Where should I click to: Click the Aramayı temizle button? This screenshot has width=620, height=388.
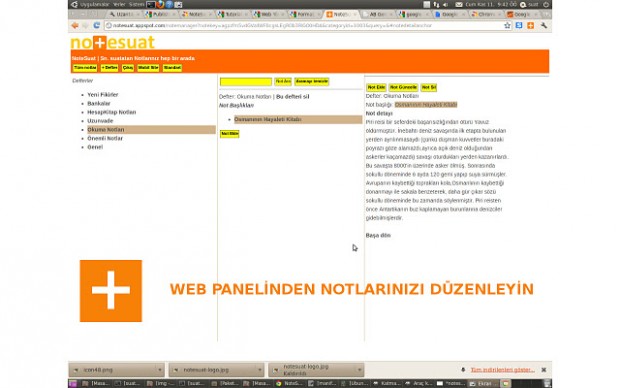click(x=312, y=81)
